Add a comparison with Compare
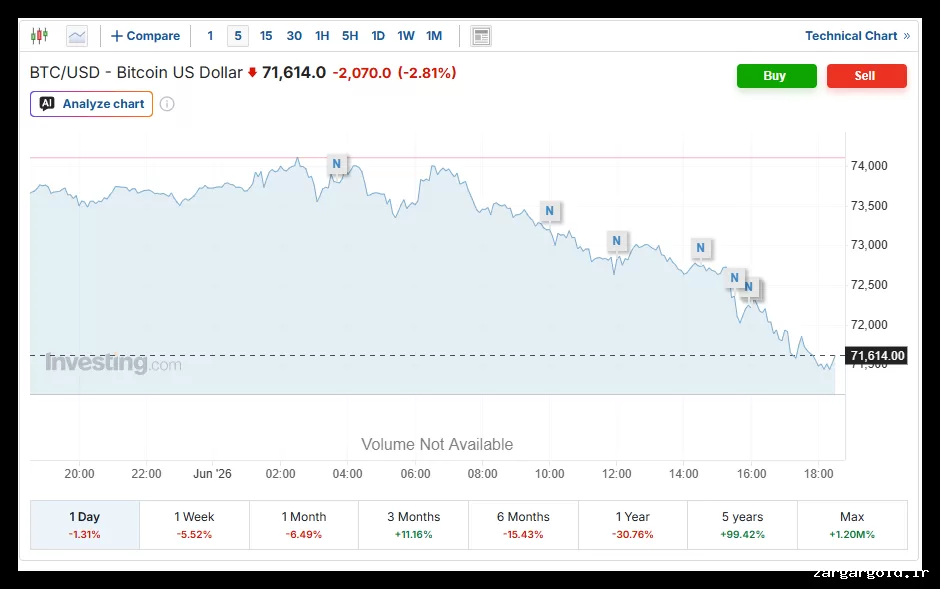 [146, 36]
